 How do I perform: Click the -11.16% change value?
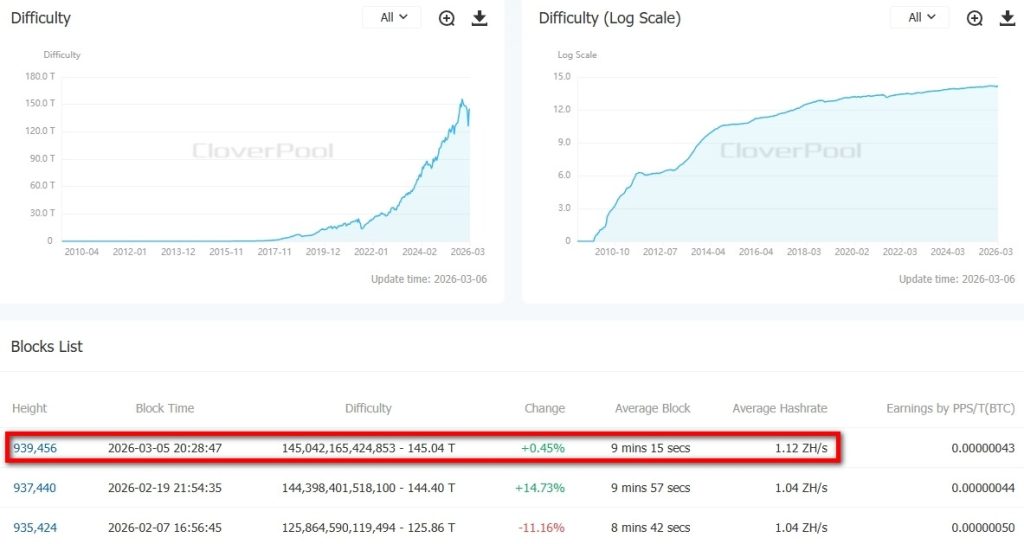tap(543, 527)
